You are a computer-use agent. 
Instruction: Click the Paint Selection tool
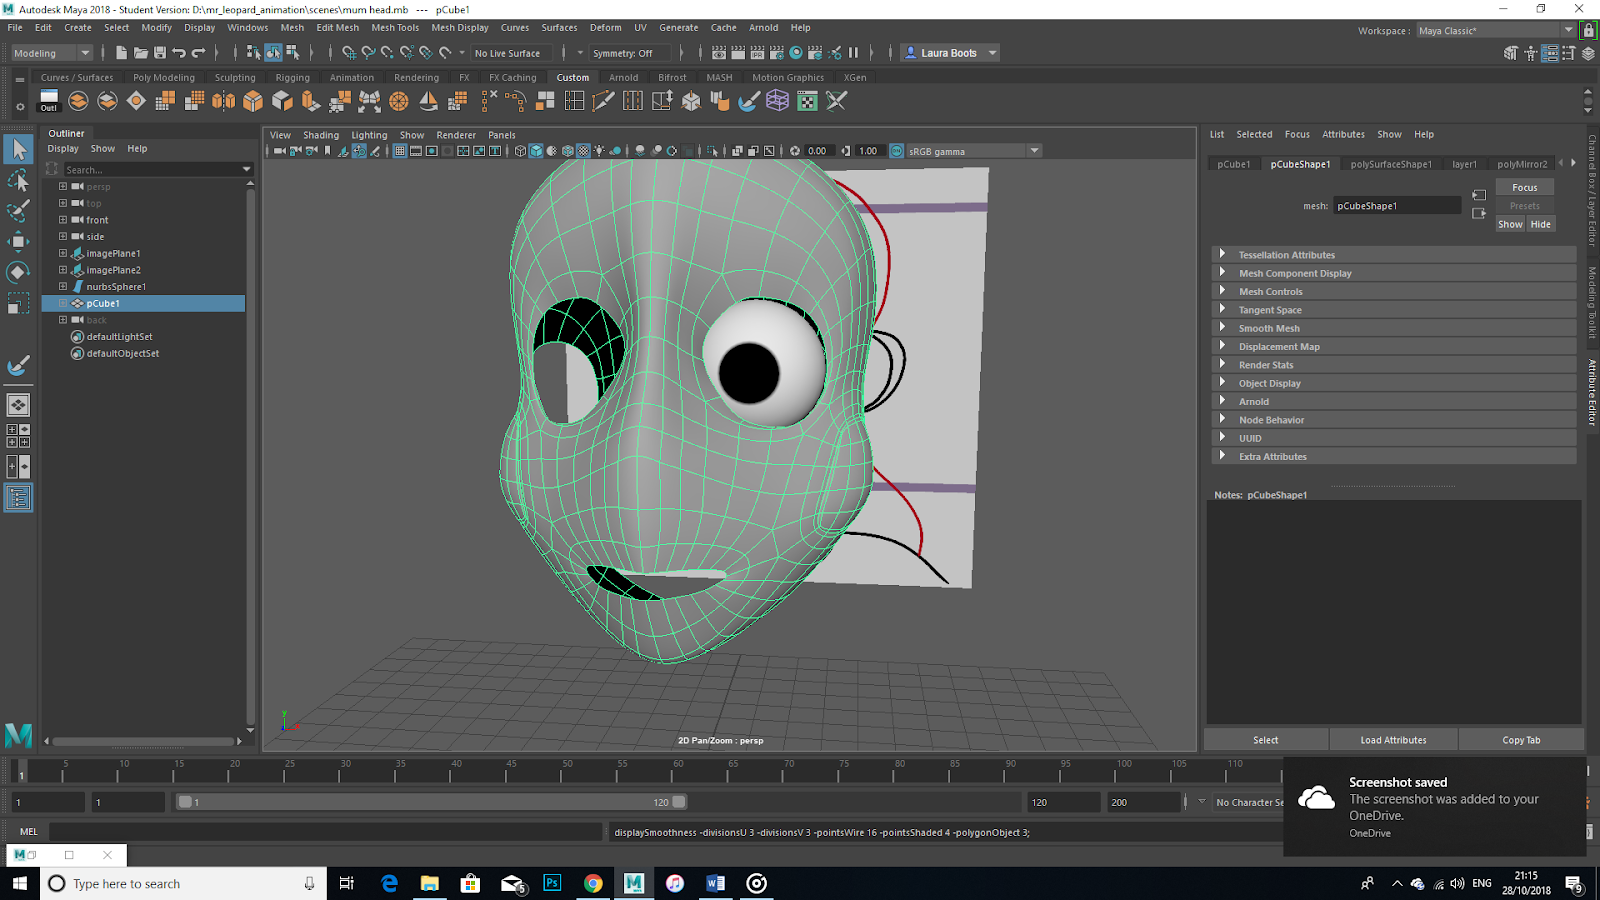[18, 211]
